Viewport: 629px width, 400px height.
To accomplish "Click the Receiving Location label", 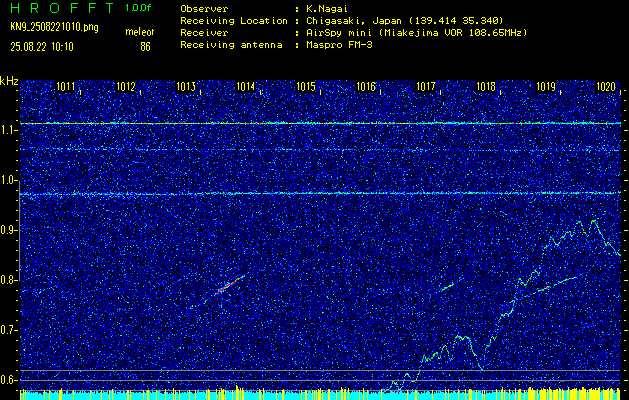I will 234,21.
